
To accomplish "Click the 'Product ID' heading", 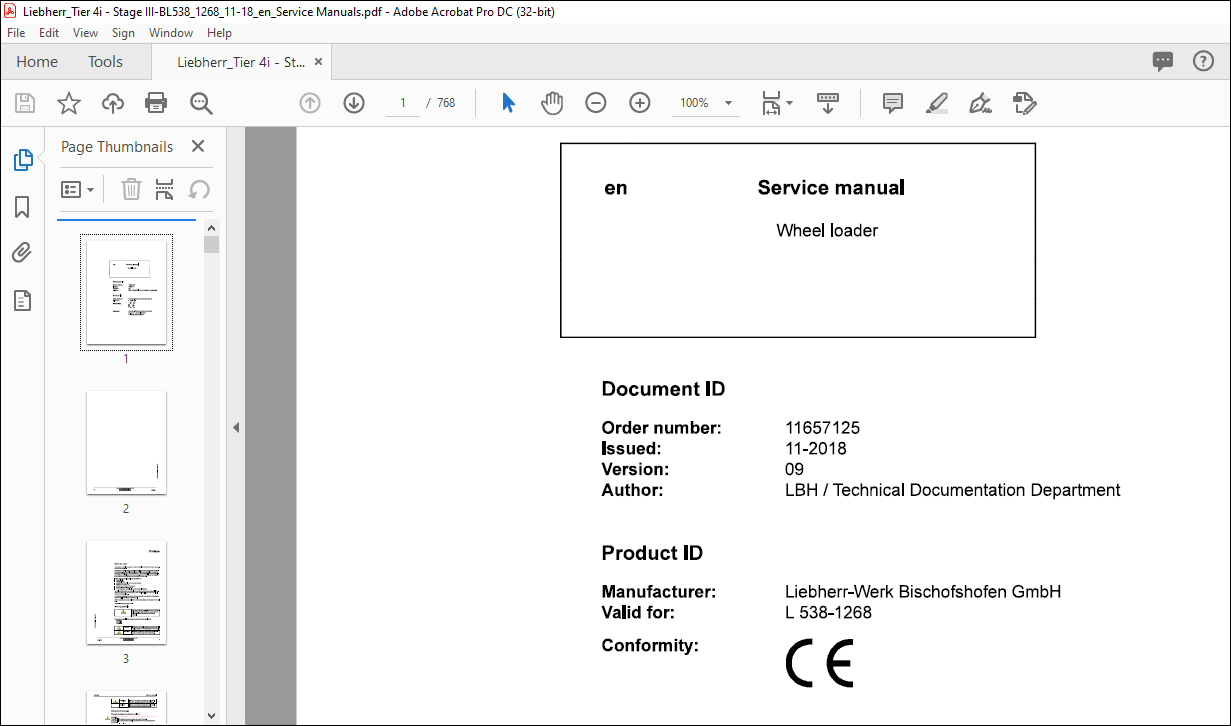I will 652,553.
